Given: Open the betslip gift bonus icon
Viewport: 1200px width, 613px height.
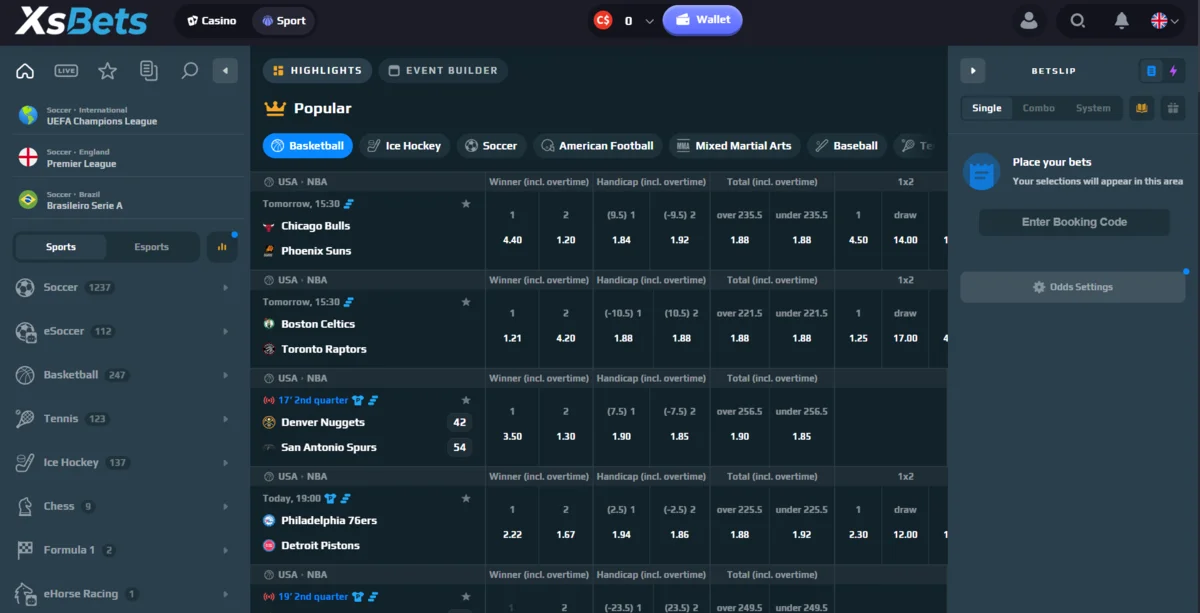Looking at the screenshot, I should [x=1173, y=108].
